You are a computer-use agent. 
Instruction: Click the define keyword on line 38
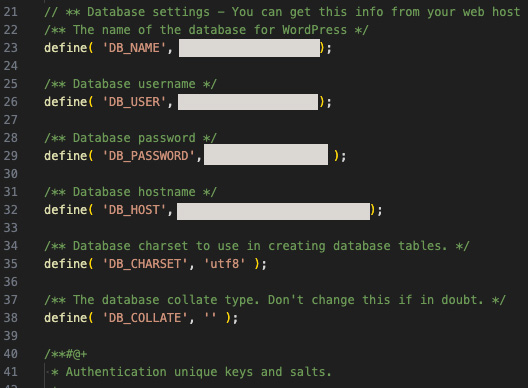point(66,318)
